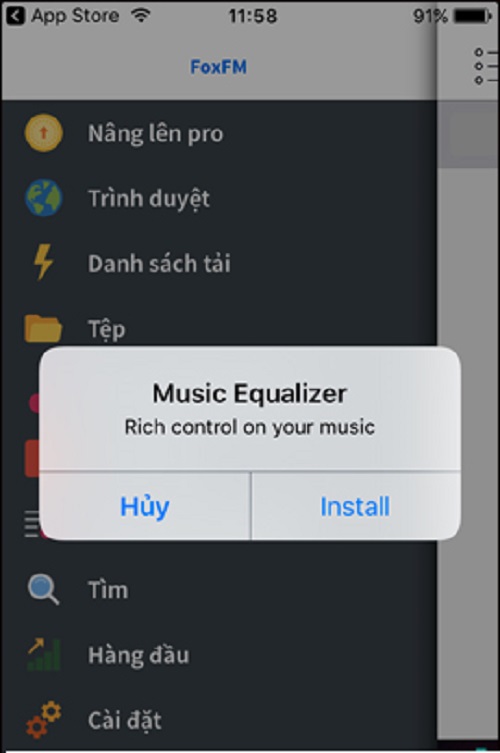Tap the battery indicator in status bar

pos(473,16)
